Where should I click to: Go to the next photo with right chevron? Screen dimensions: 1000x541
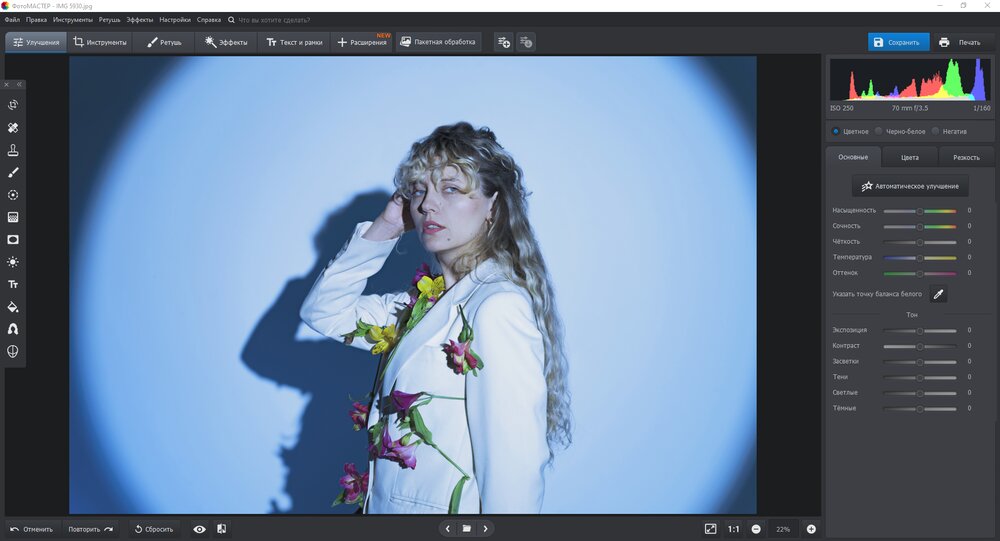[486, 529]
